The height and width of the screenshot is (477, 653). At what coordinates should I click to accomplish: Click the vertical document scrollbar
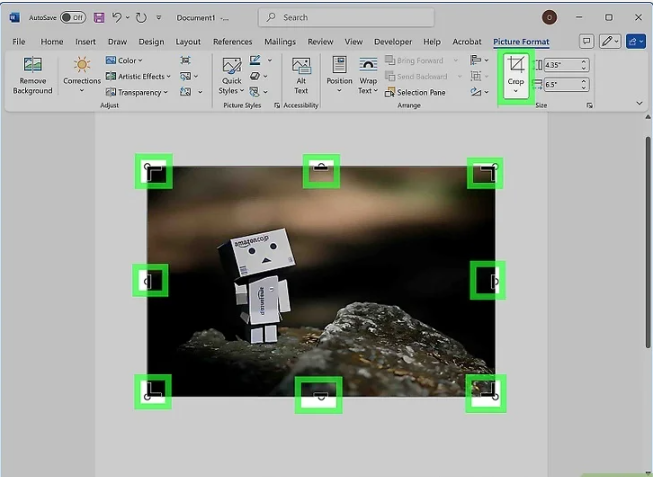[648, 242]
